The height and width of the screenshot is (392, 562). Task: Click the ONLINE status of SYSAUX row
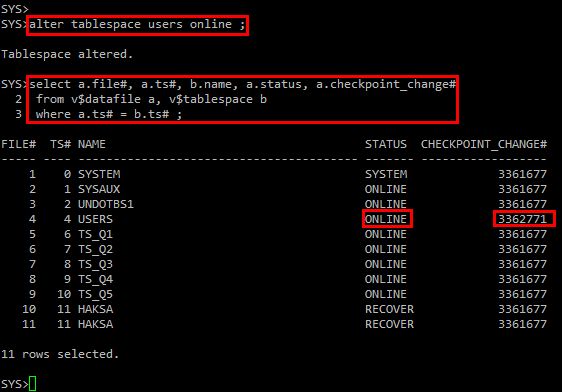[x=386, y=189]
